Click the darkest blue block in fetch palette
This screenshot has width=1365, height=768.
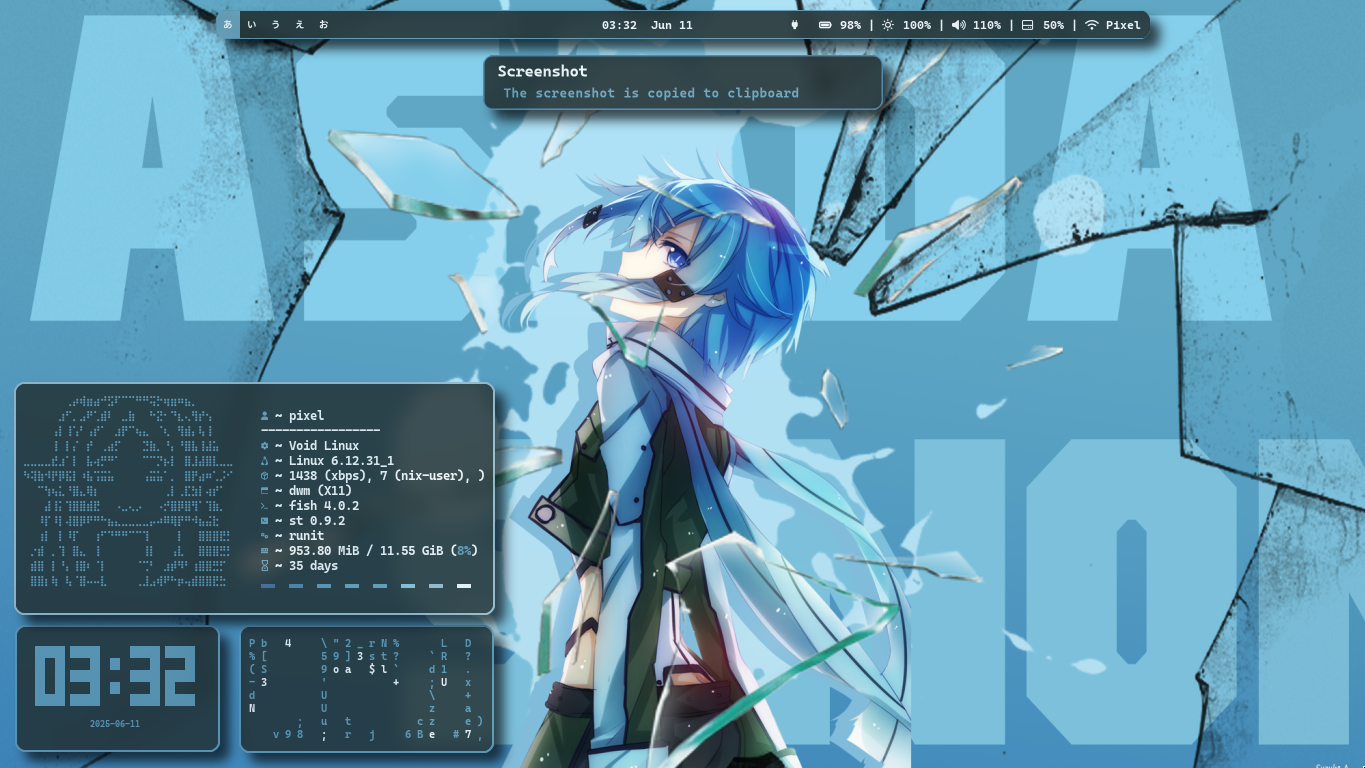pyautogui.click(x=268, y=586)
